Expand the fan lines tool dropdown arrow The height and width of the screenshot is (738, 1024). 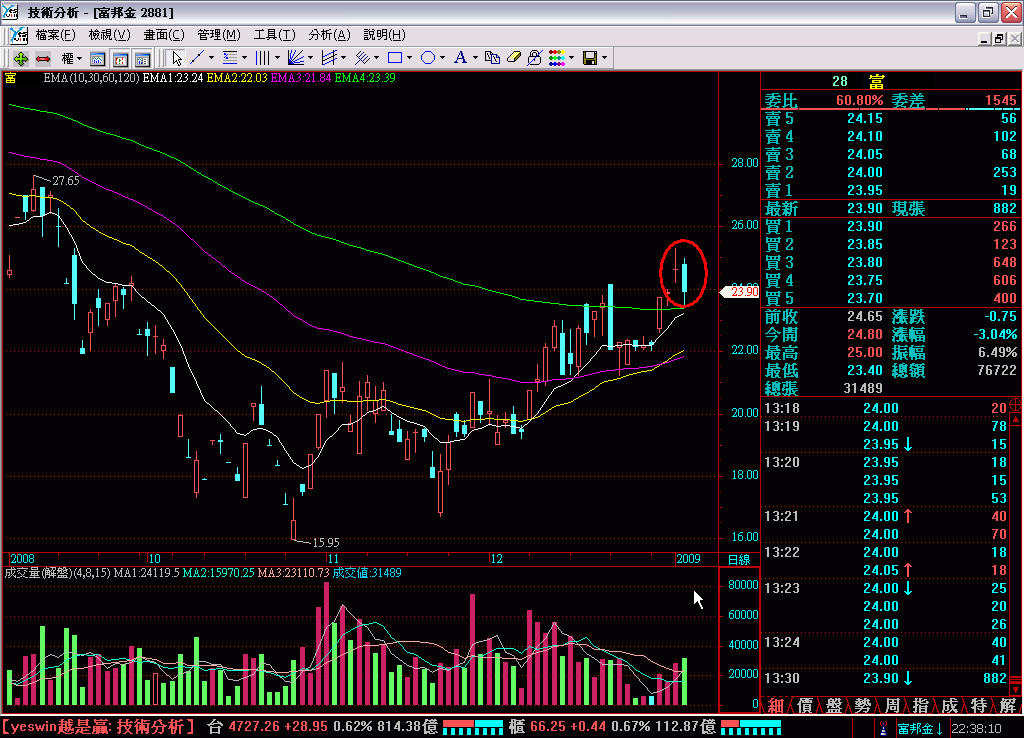[x=310, y=58]
